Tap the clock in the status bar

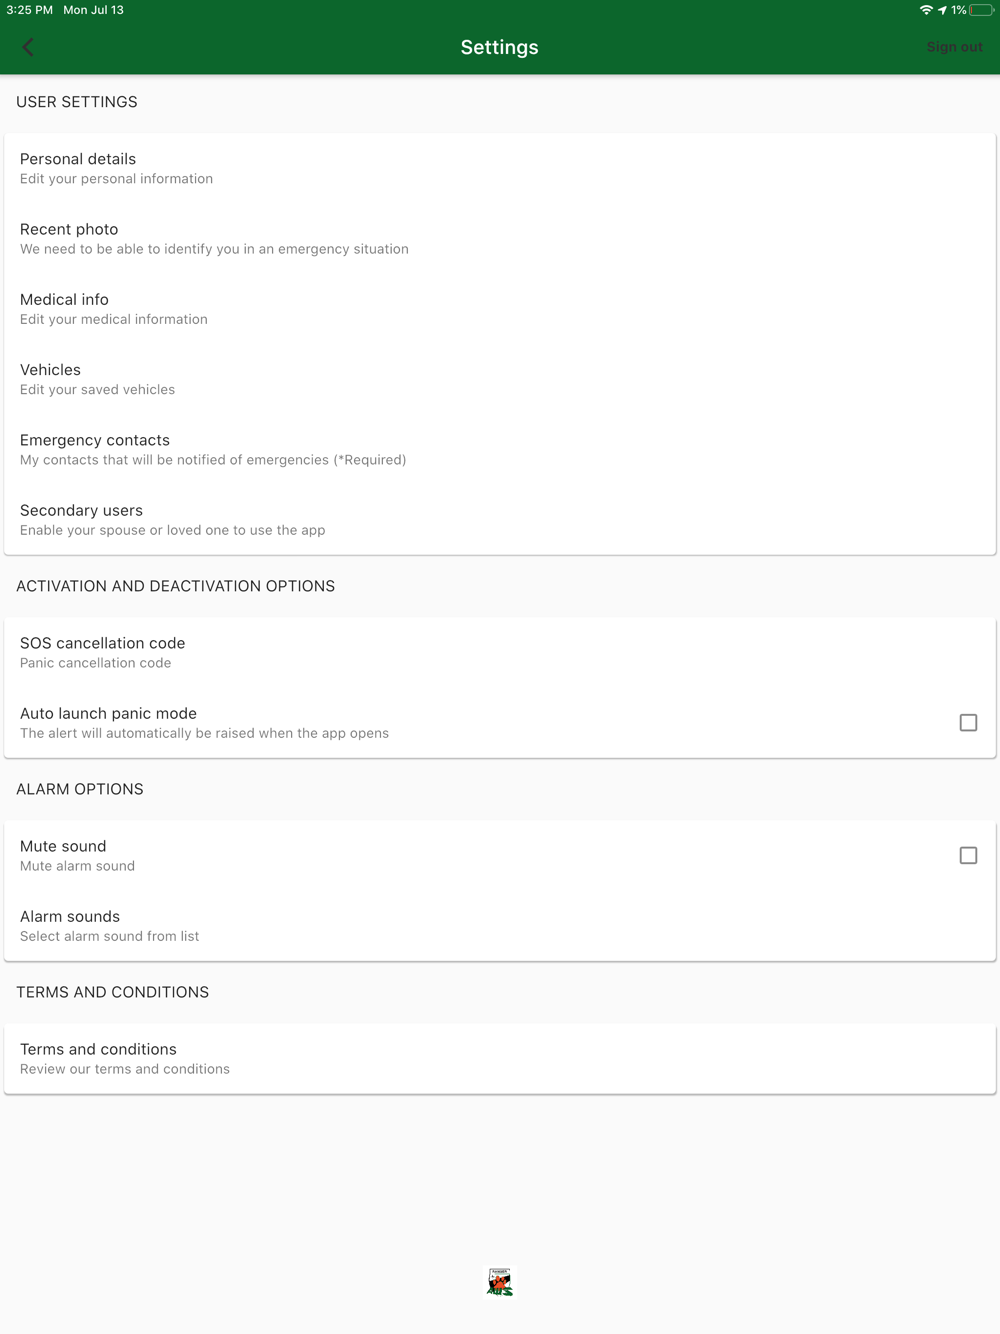click(30, 10)
